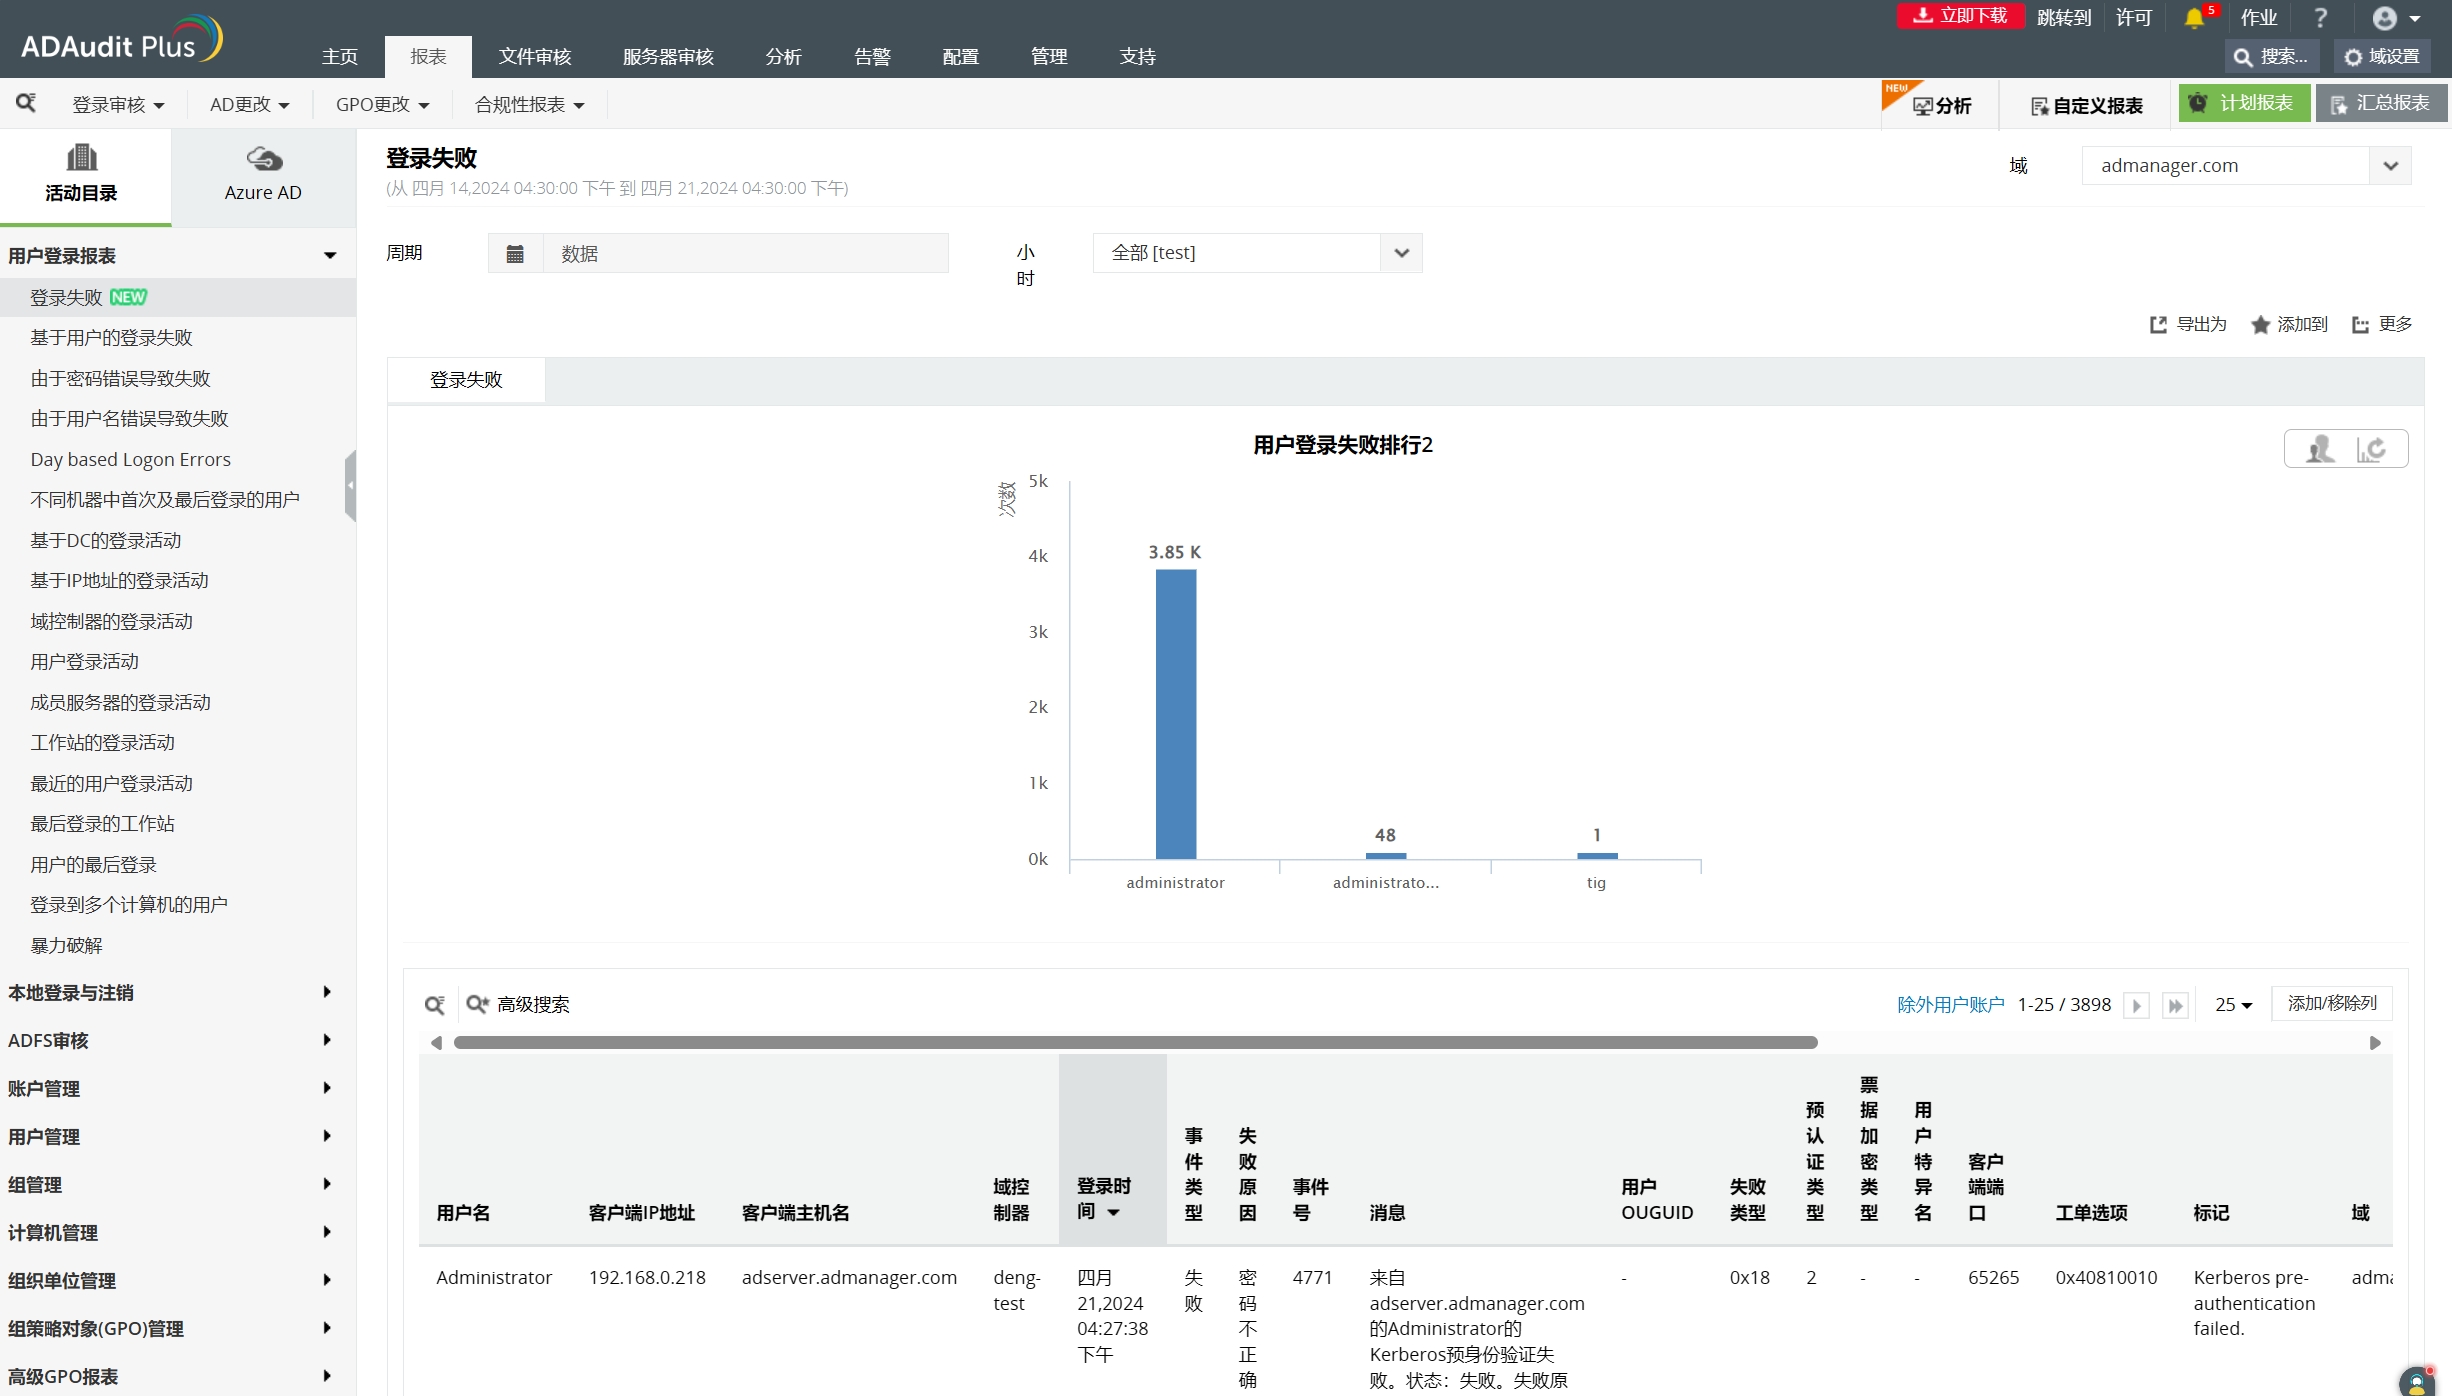
Task: Open the user account avatar menu
Action: pos(2396,18)
